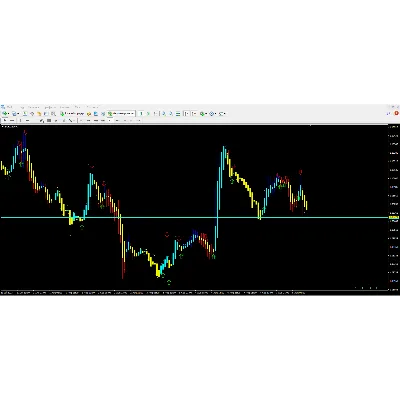
Task: Open the Indicators list dropdown
Action: 203,114
